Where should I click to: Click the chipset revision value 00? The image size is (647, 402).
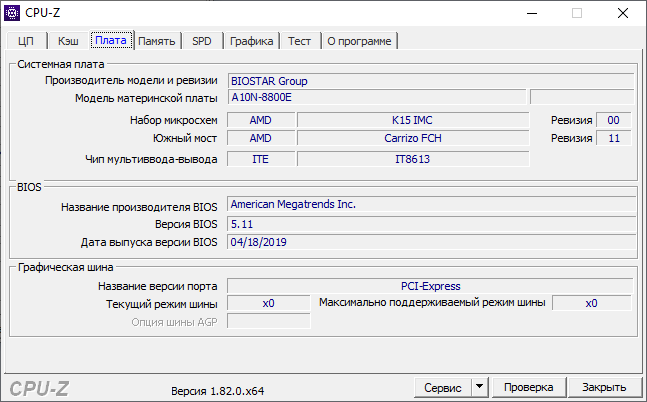[x=614, y=120]
